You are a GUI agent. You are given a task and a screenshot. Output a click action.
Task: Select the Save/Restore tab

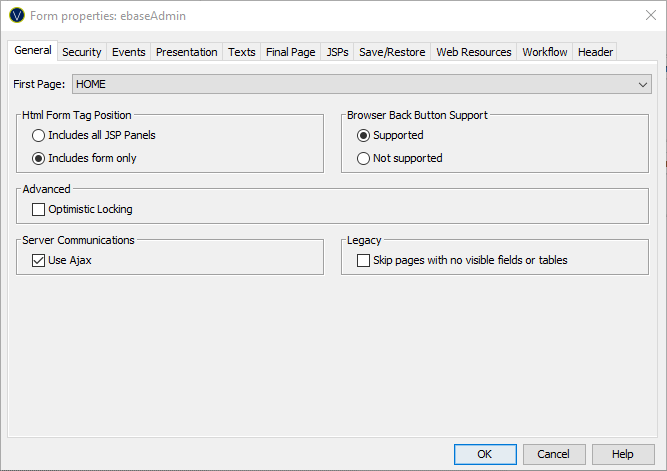click(392, 52)
